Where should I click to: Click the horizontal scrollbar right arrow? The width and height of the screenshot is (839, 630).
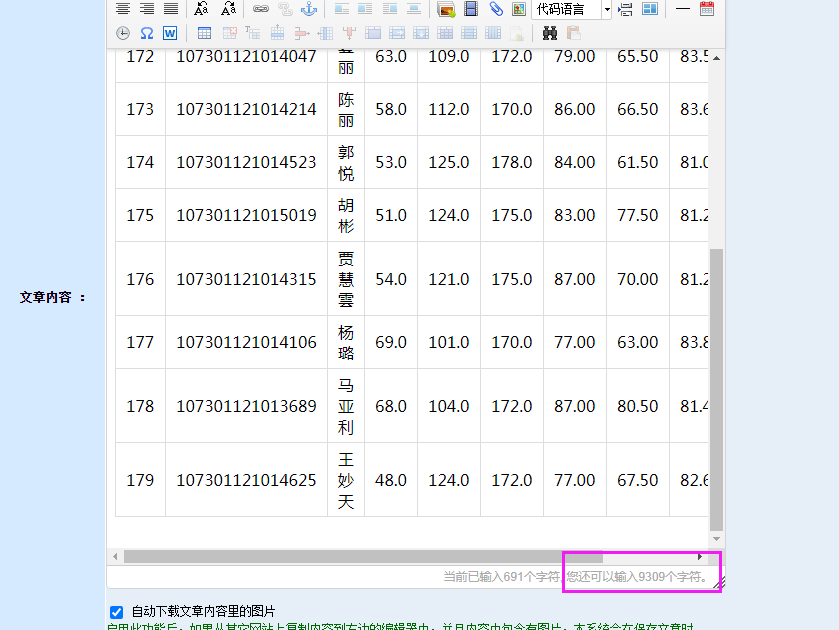(x=700, y=556)
